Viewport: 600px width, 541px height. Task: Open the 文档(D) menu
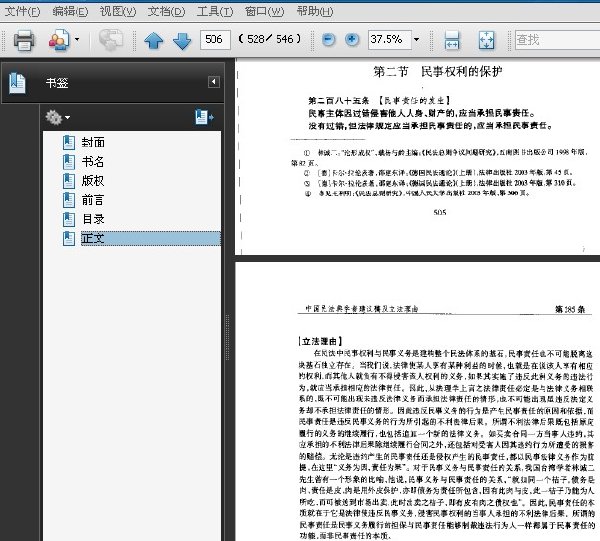[x=166, y=11]
